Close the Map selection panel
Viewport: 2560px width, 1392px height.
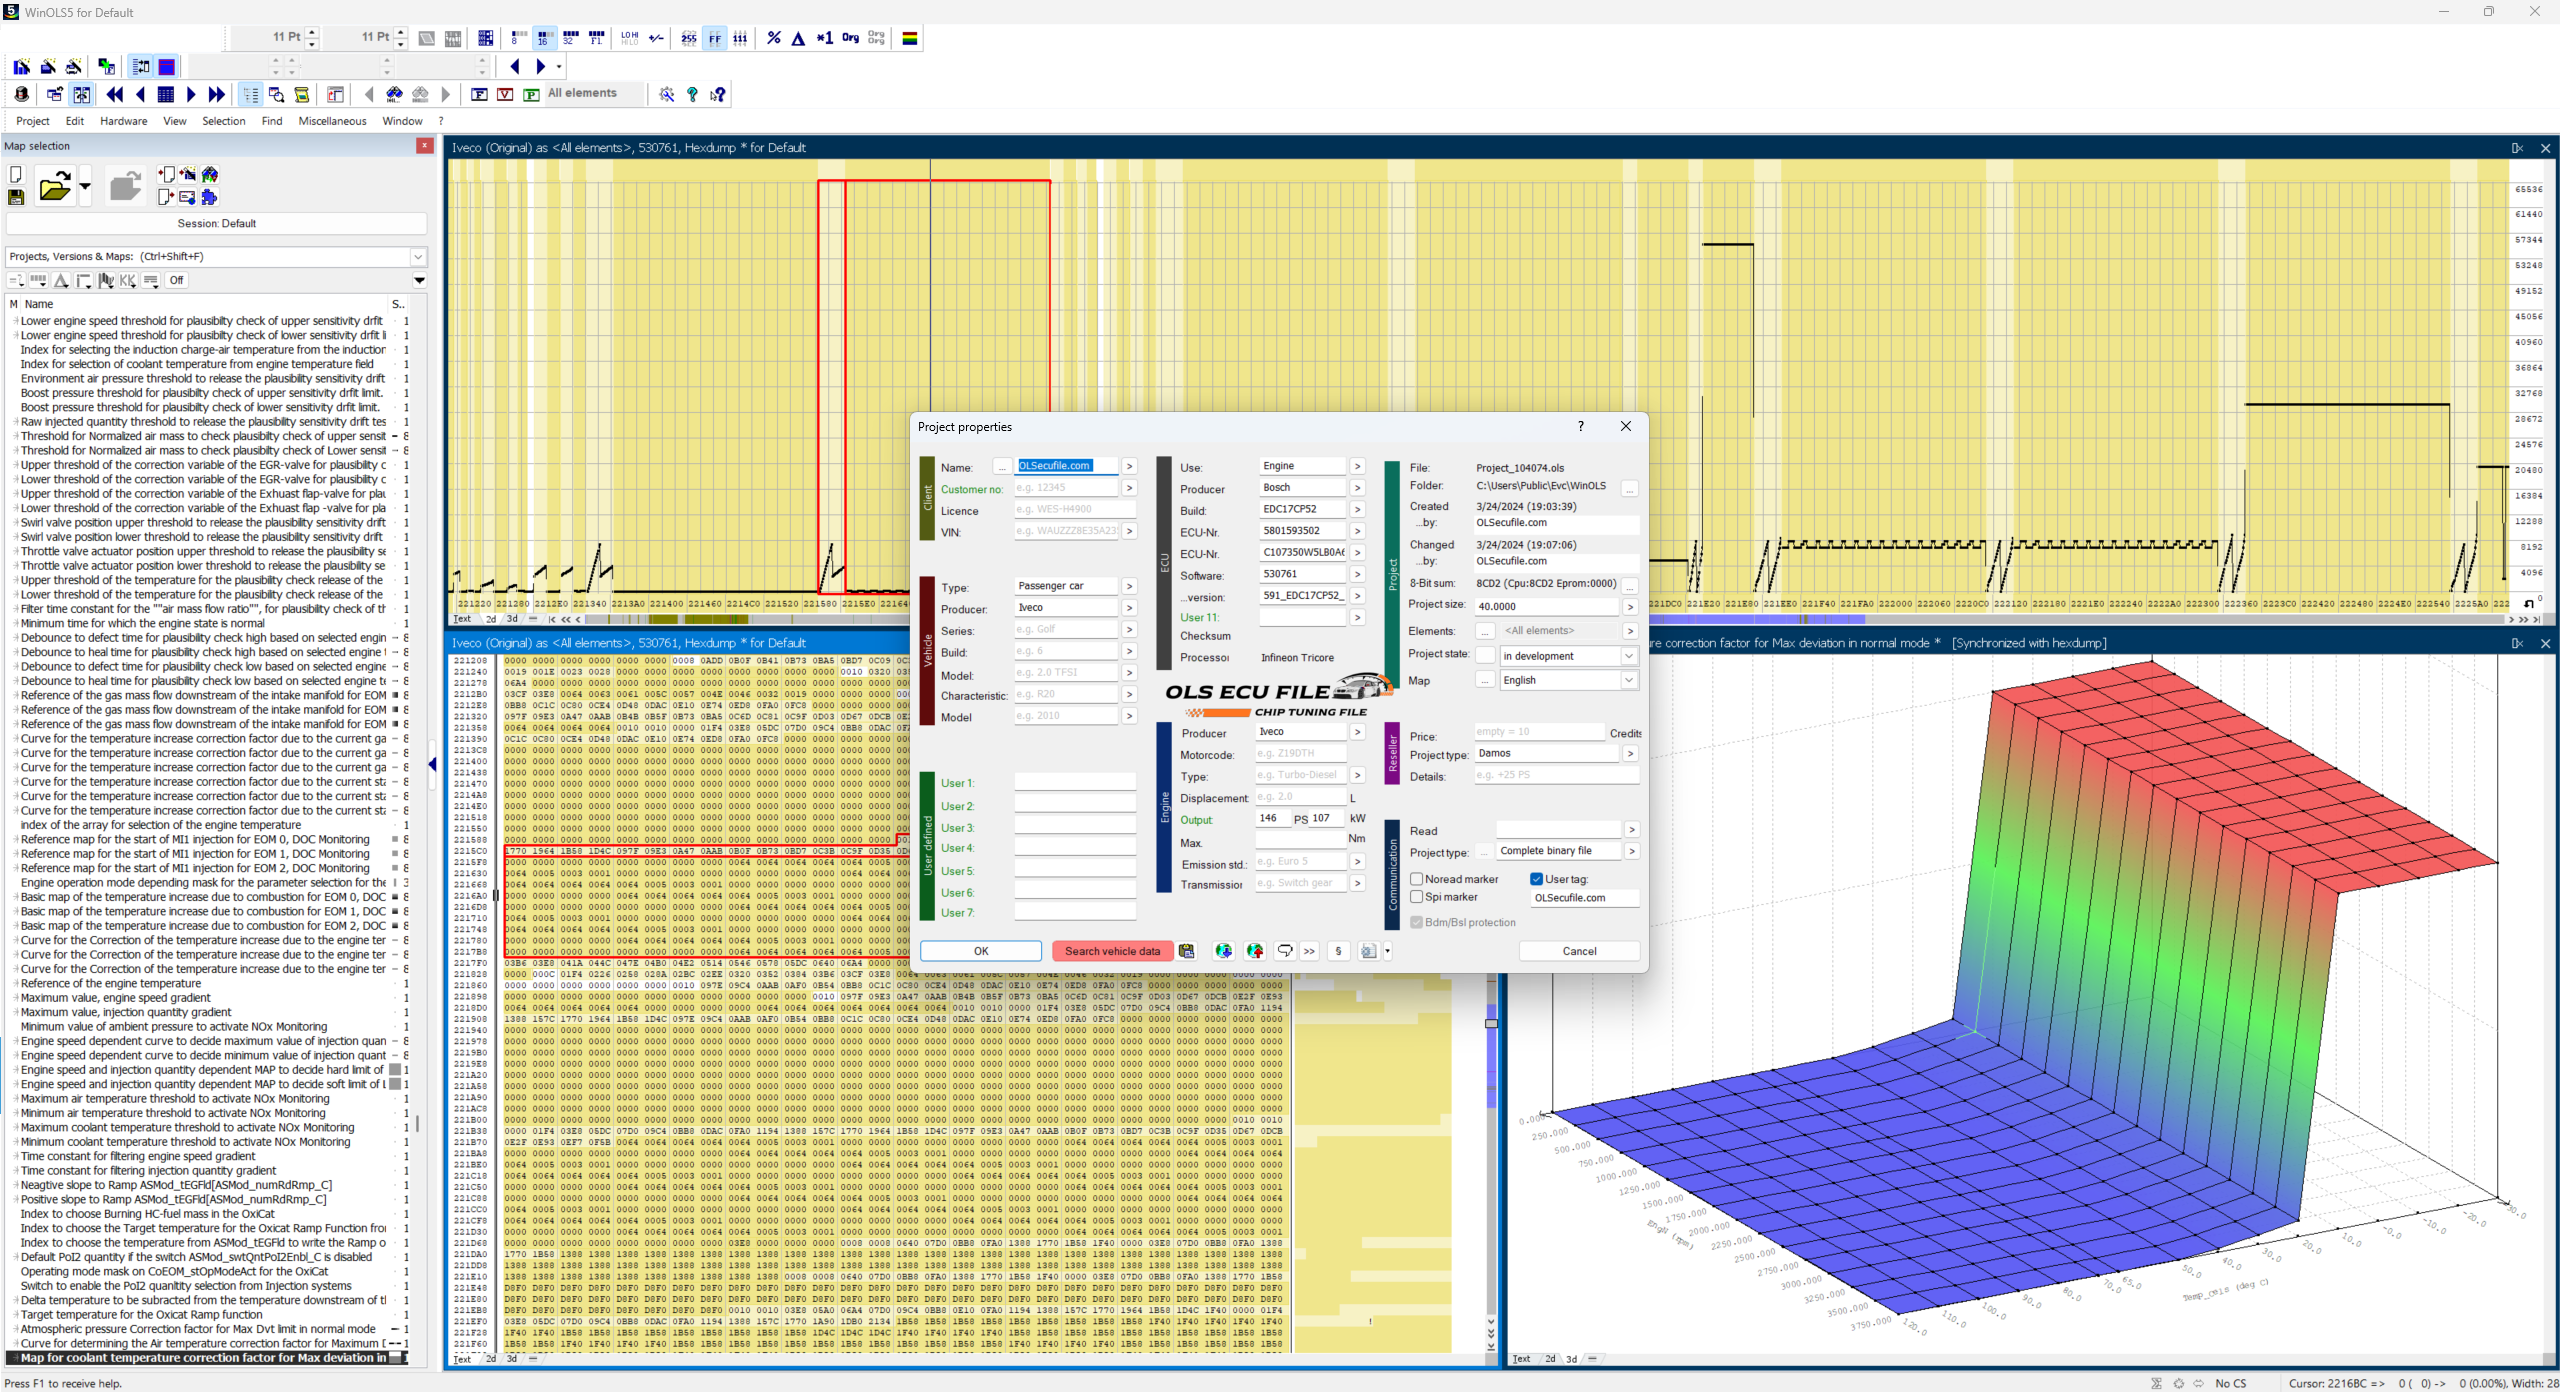click(425, 146)
